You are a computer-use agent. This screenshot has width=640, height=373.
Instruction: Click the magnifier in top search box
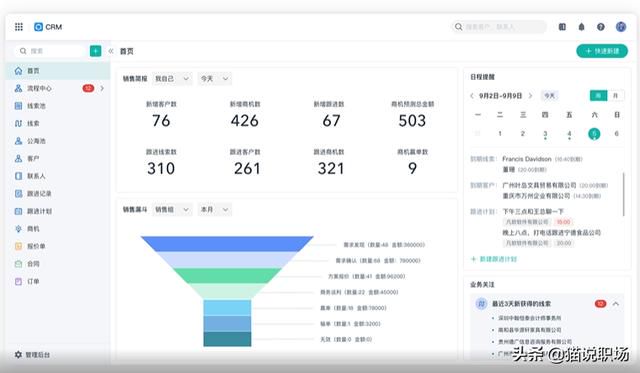[x=458, y=27]
